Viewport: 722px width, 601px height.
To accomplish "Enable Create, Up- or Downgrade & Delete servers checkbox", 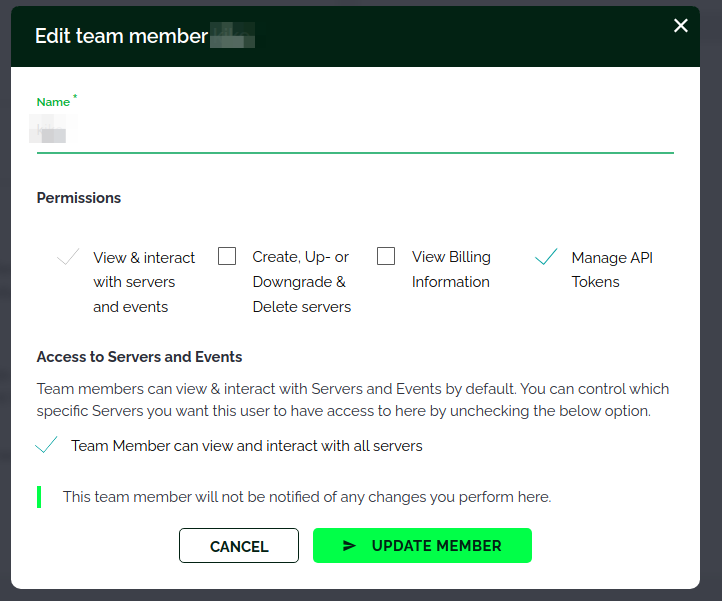I will tap(227, 257).
